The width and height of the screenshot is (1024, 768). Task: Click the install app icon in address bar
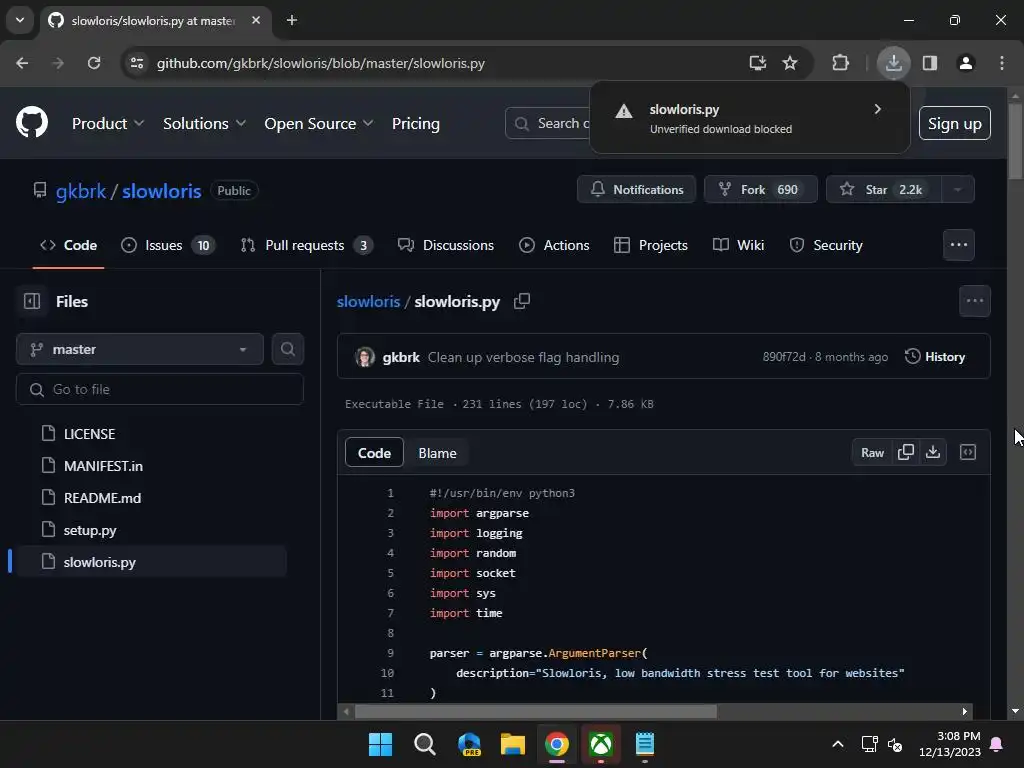(758, 63)
